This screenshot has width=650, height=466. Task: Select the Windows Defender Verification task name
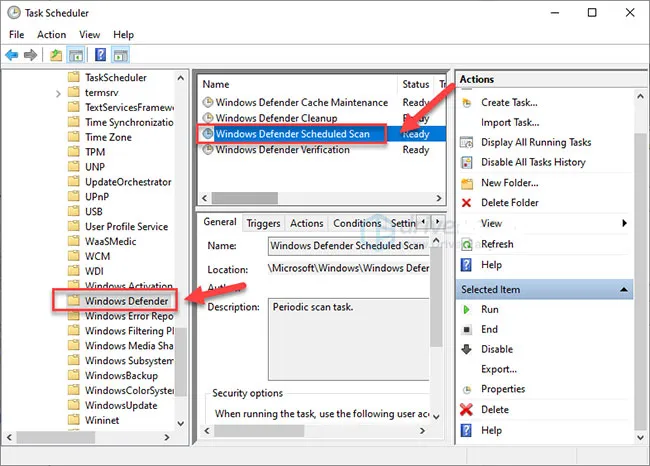tap(282, 150)
